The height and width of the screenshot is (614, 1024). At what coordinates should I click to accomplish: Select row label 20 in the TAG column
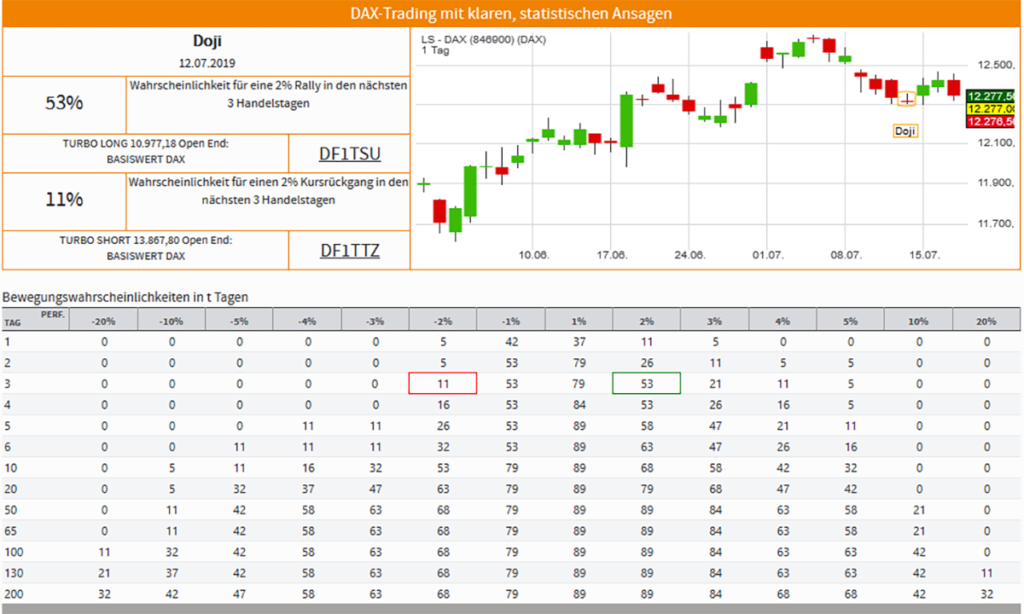point(10,489)
